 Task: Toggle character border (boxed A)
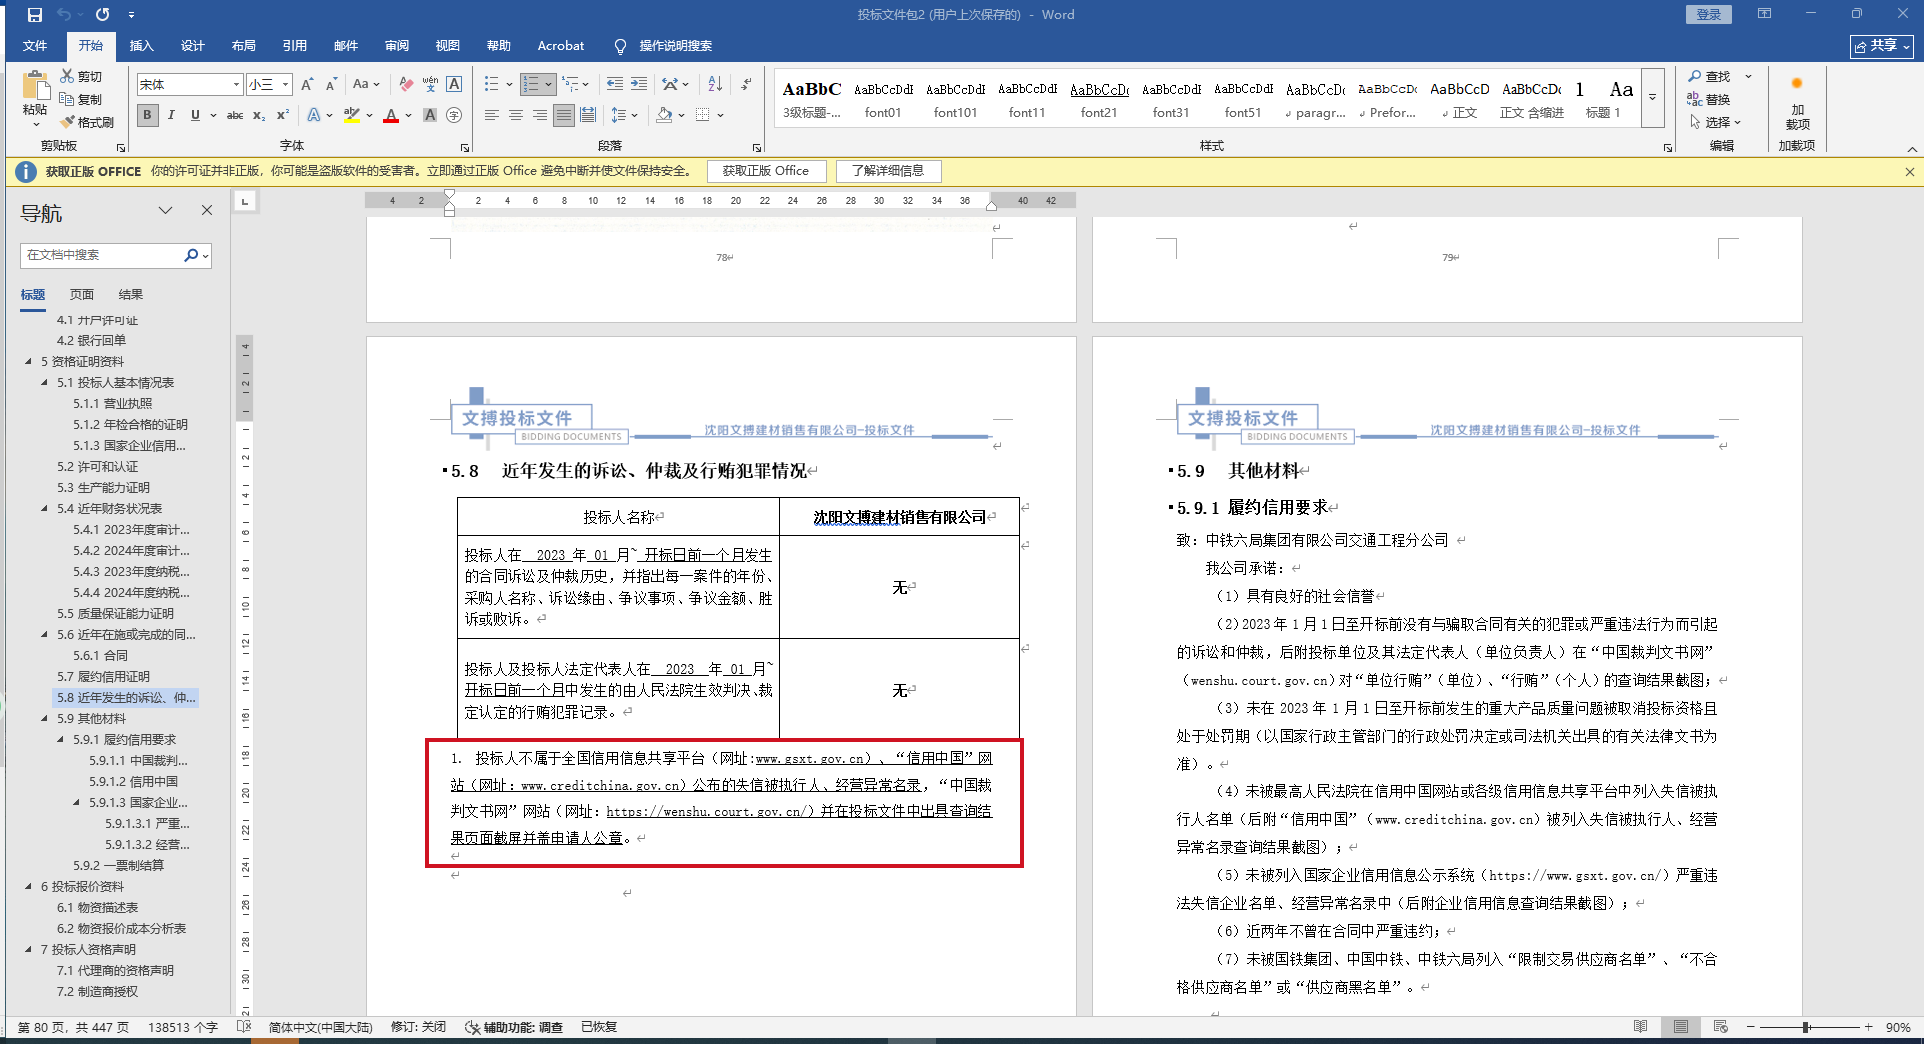tap(454, 84)
